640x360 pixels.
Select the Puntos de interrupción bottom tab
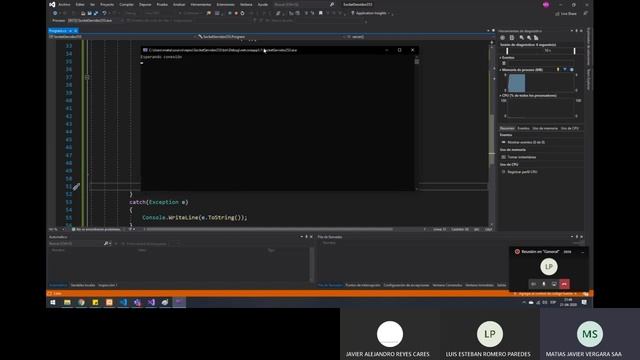pyautogui.click(x=362, y=285)
